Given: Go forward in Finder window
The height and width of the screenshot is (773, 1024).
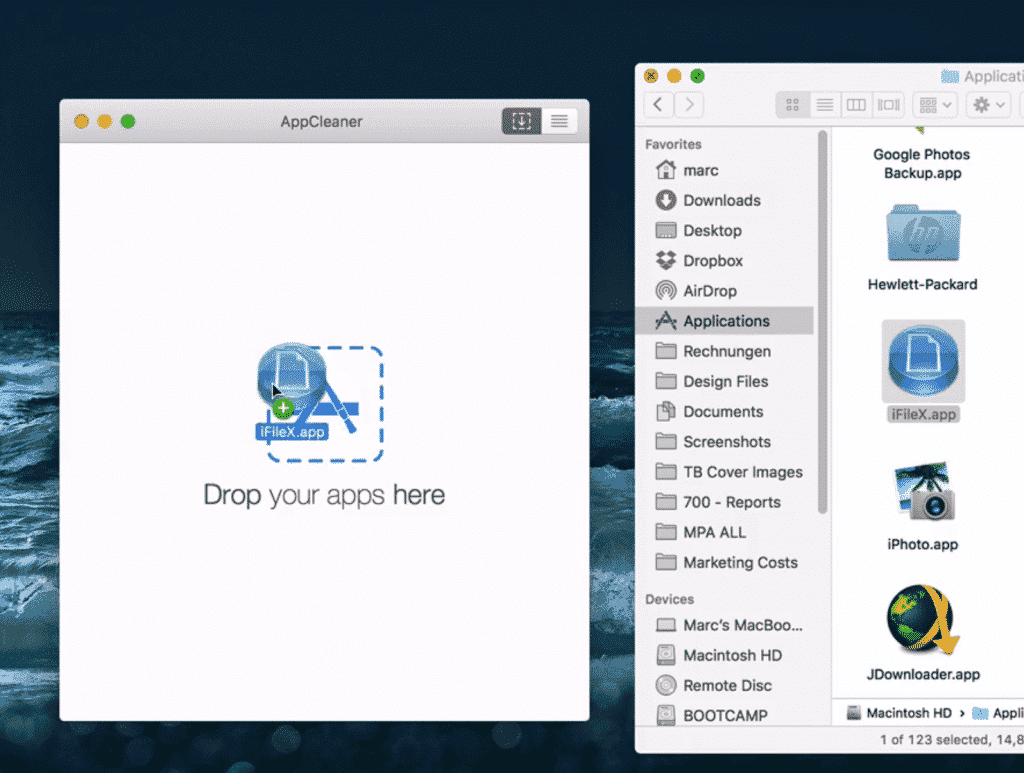Looking at the screenshot, I should point(689,104).
